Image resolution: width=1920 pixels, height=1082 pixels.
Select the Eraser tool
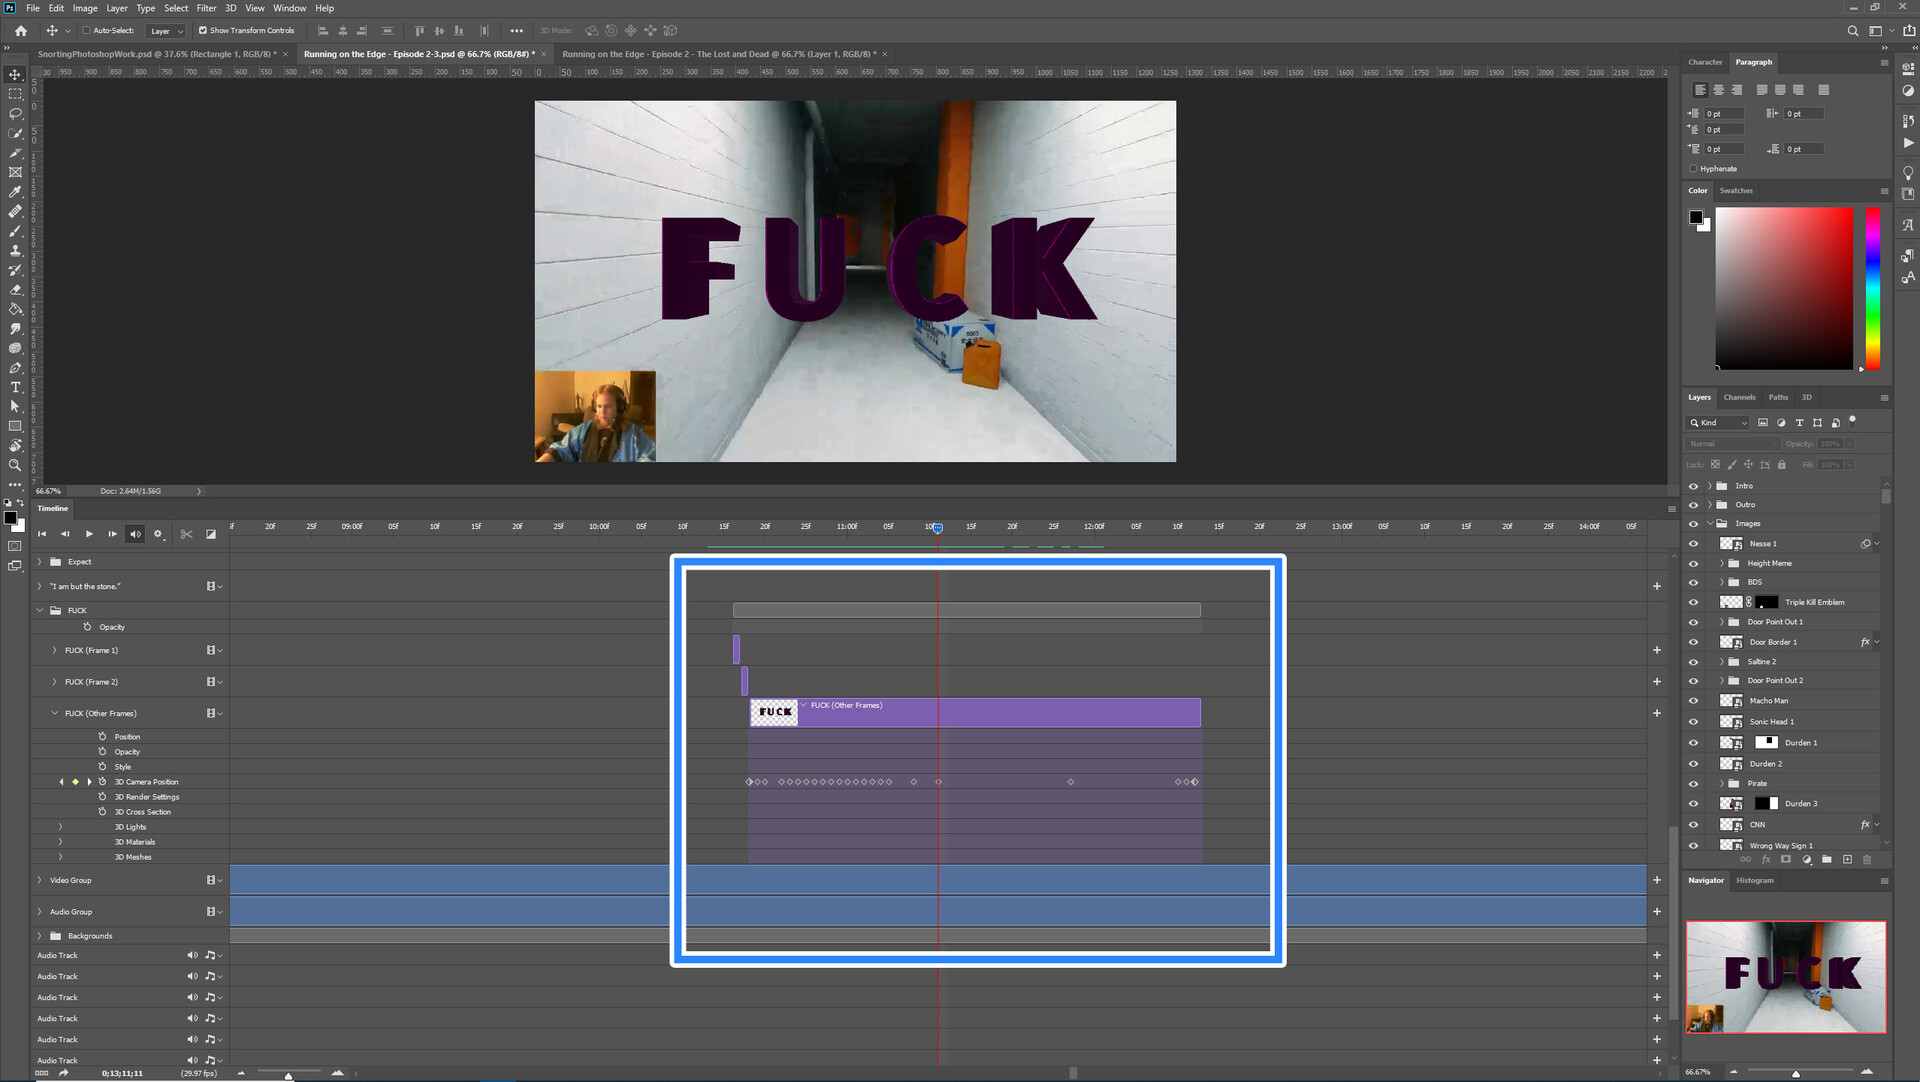click(15, 289)
